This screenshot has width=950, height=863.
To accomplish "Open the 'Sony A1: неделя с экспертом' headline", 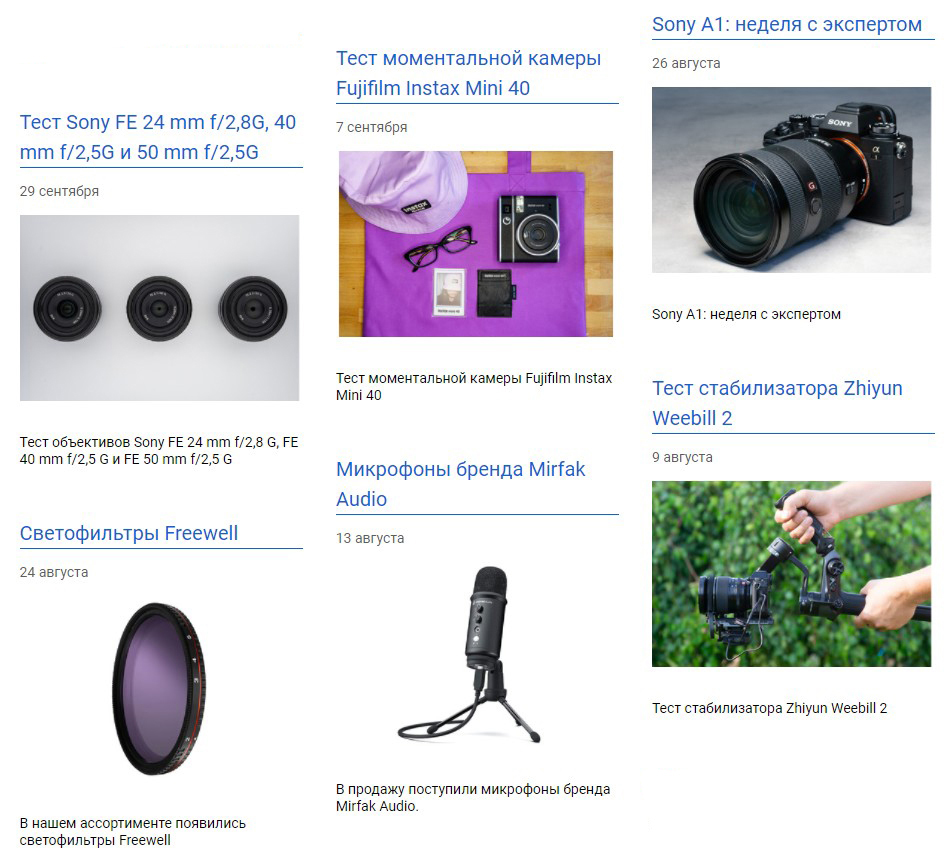I will pos(786,24).
